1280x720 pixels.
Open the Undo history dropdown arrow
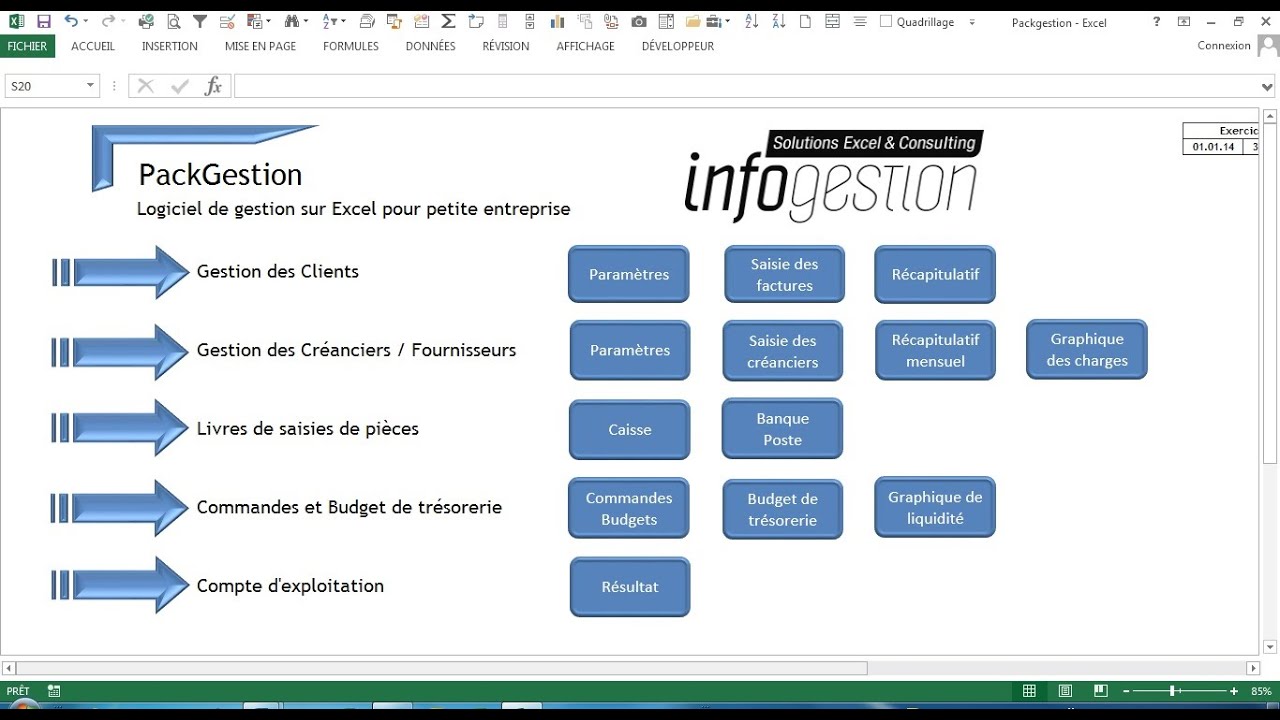pos(86,22)
